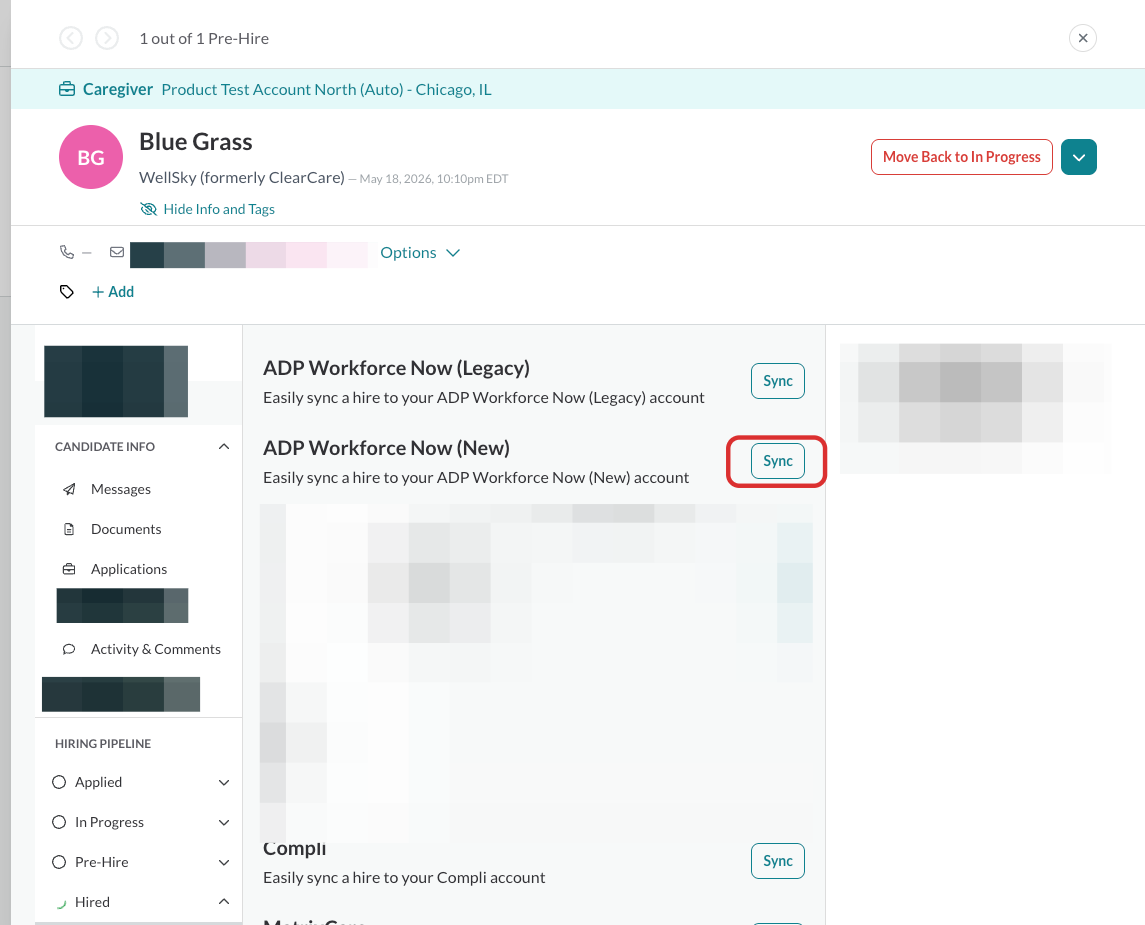Open the teal dropdown beside Move Back
The width and height of the screenshot is (1145, 925).
pos(1079,157)
